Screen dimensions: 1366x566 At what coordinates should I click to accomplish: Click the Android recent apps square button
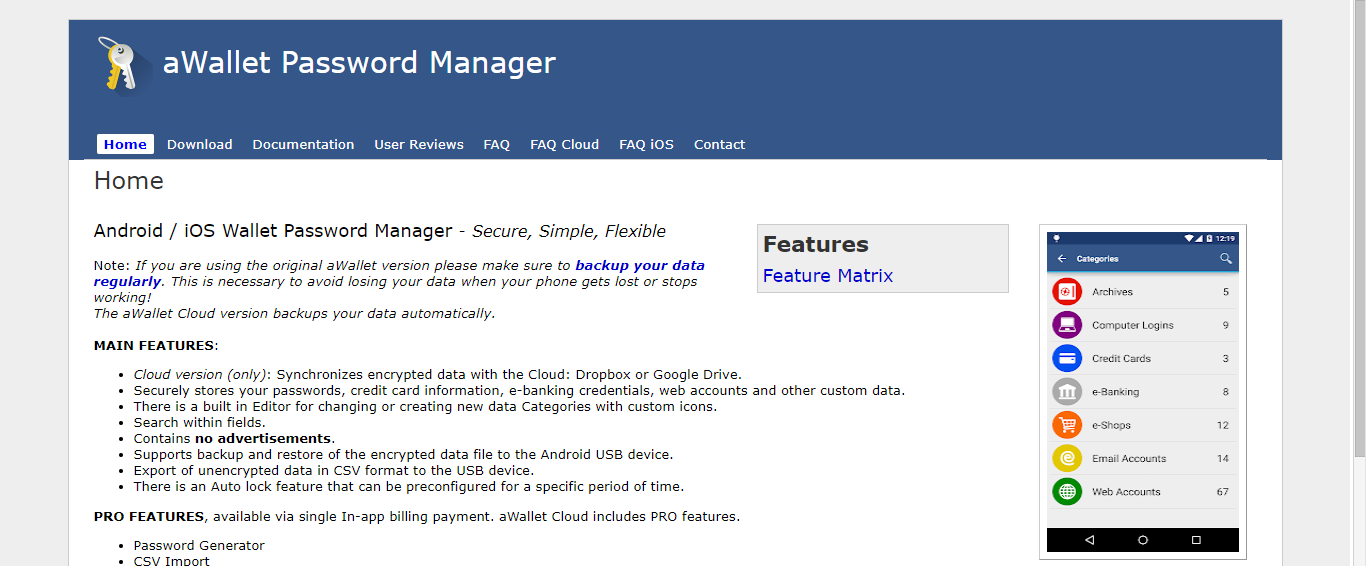click(x=1196, y=540)
